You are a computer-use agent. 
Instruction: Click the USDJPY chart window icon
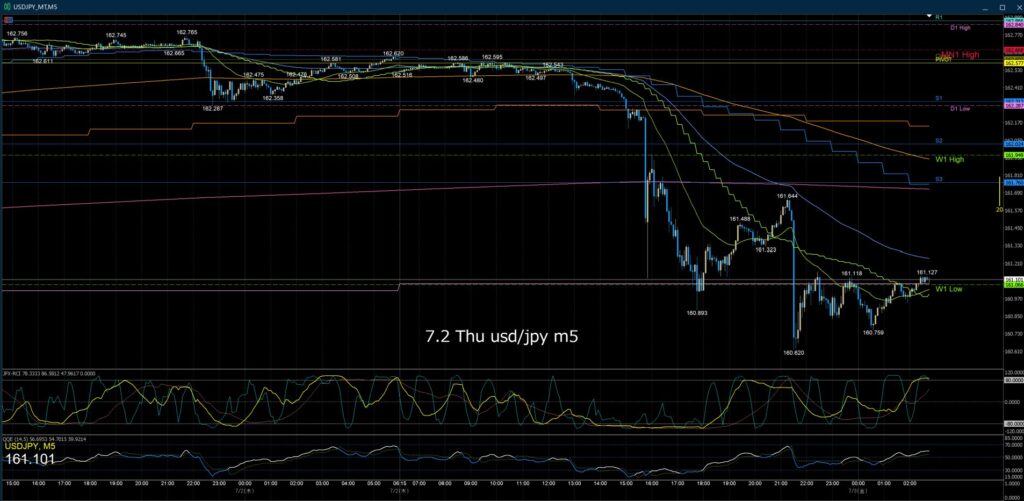(7, 7)
